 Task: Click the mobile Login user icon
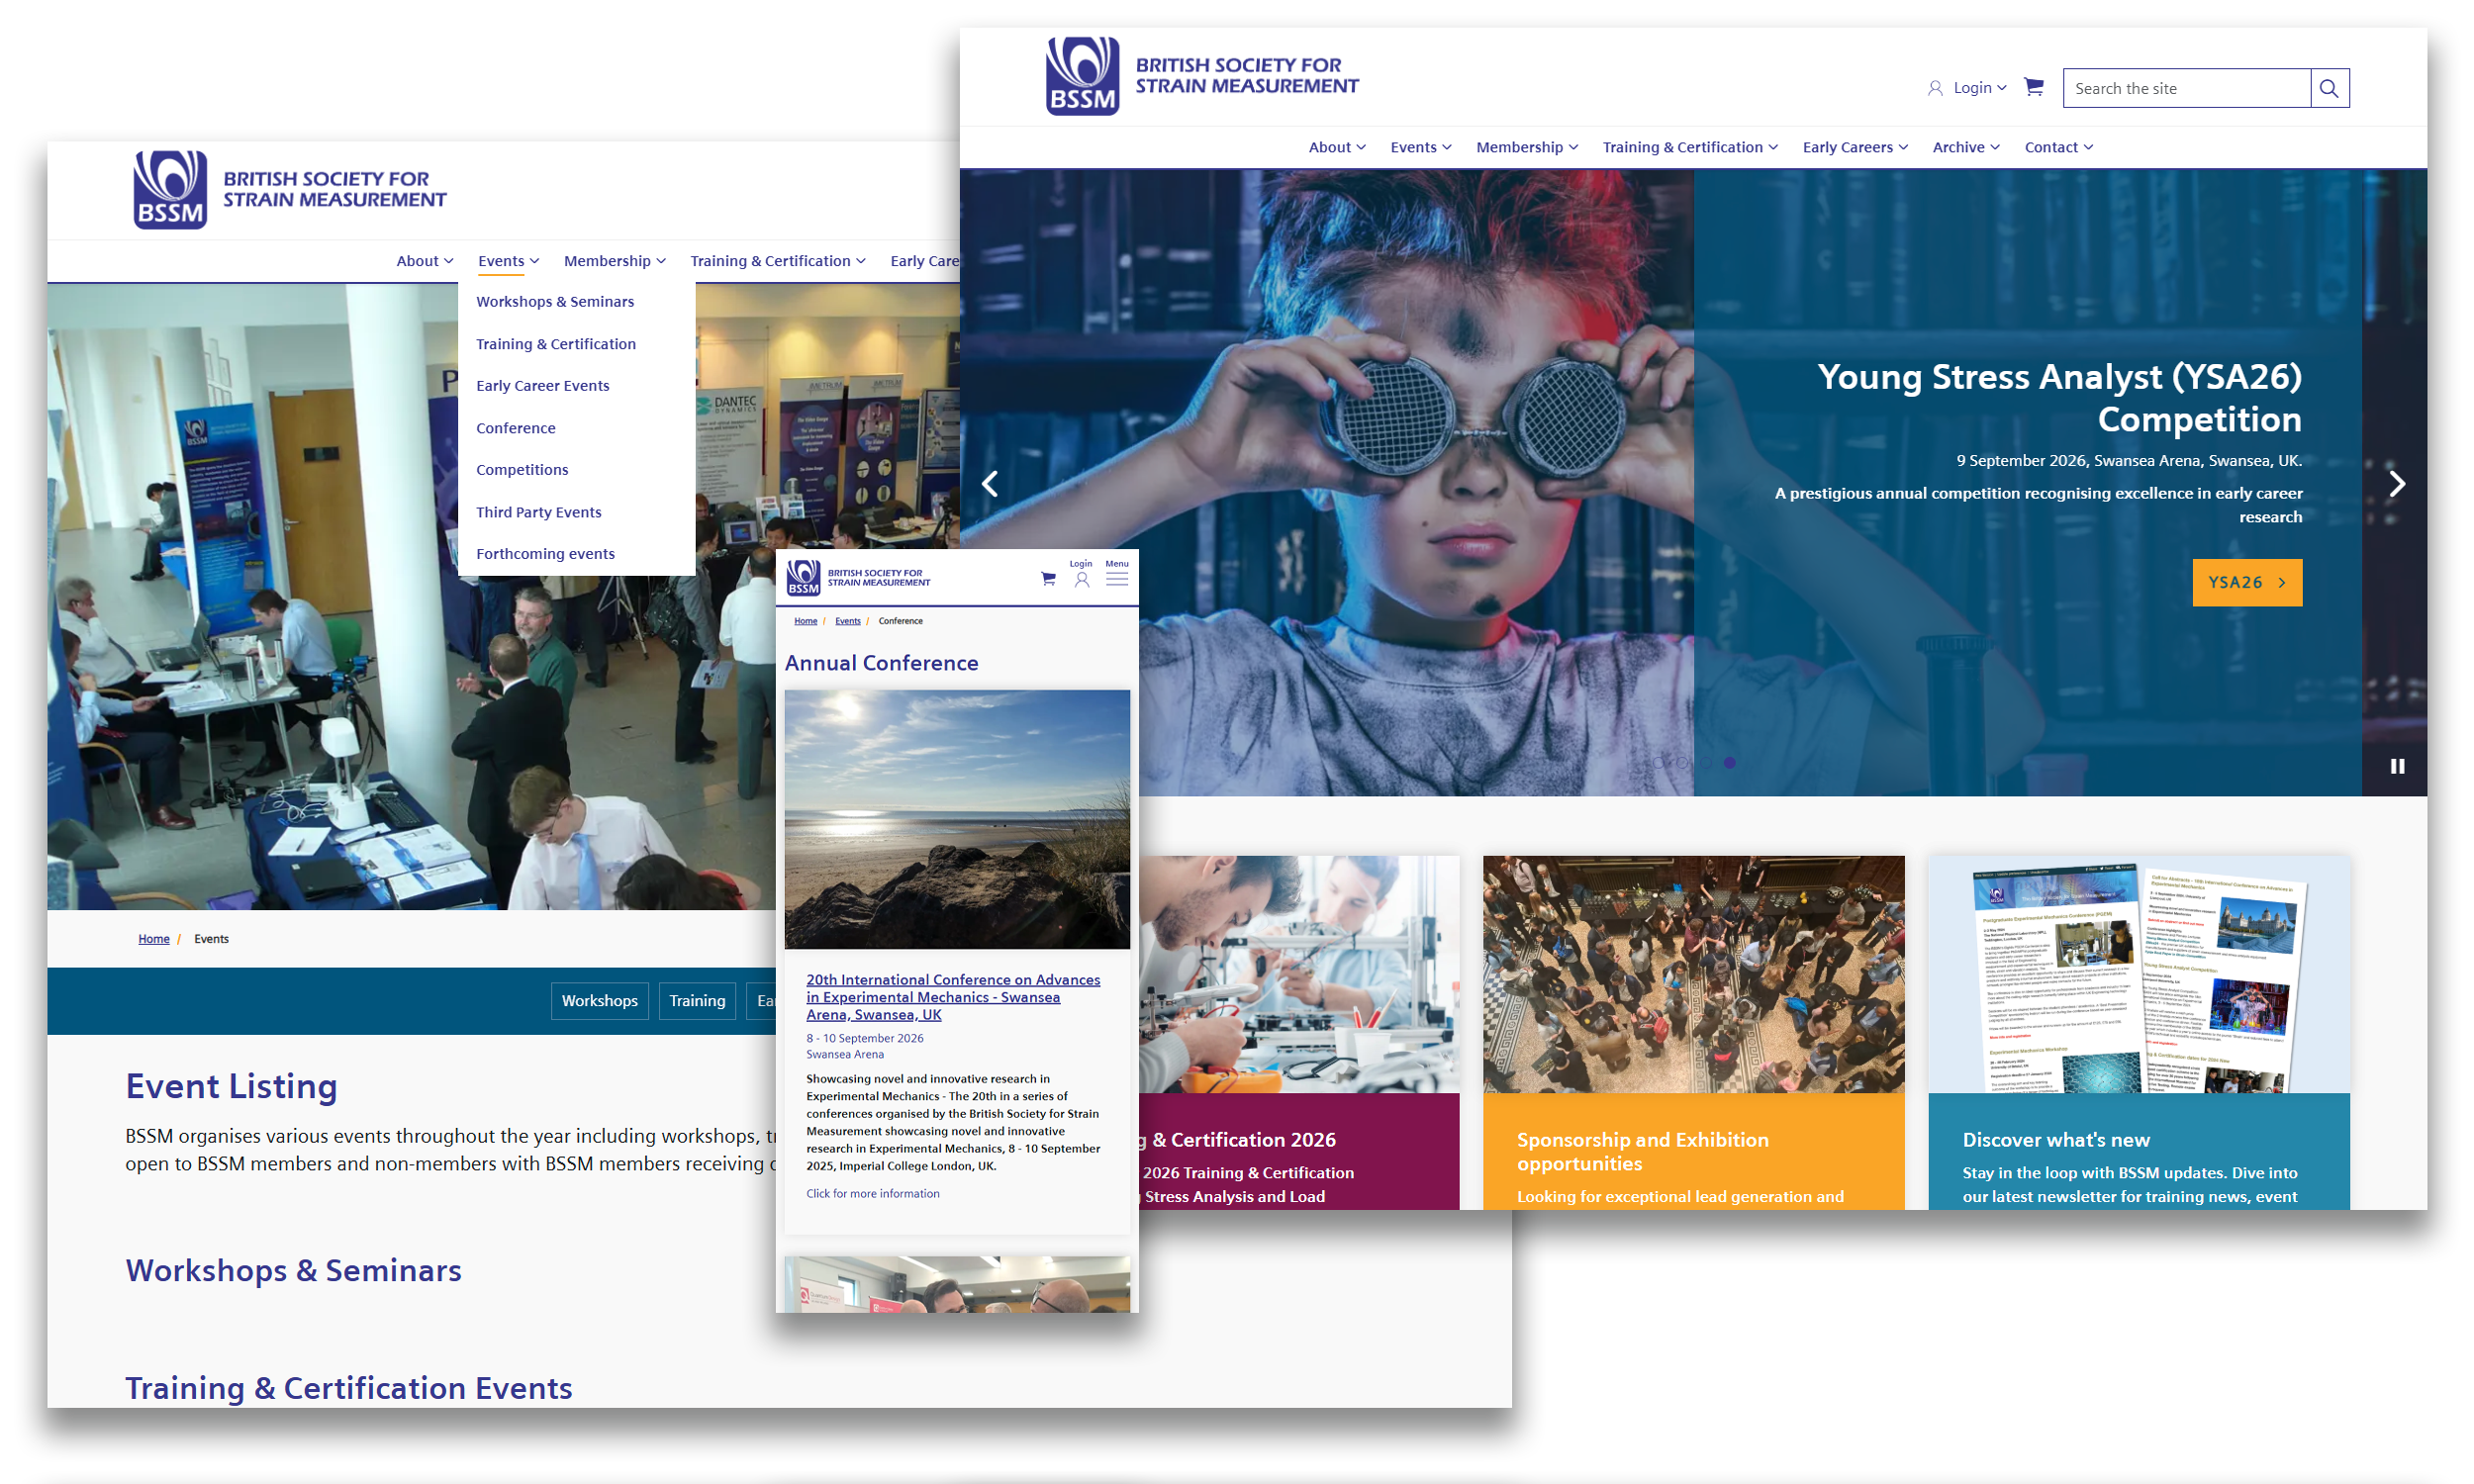point(1081,579)
